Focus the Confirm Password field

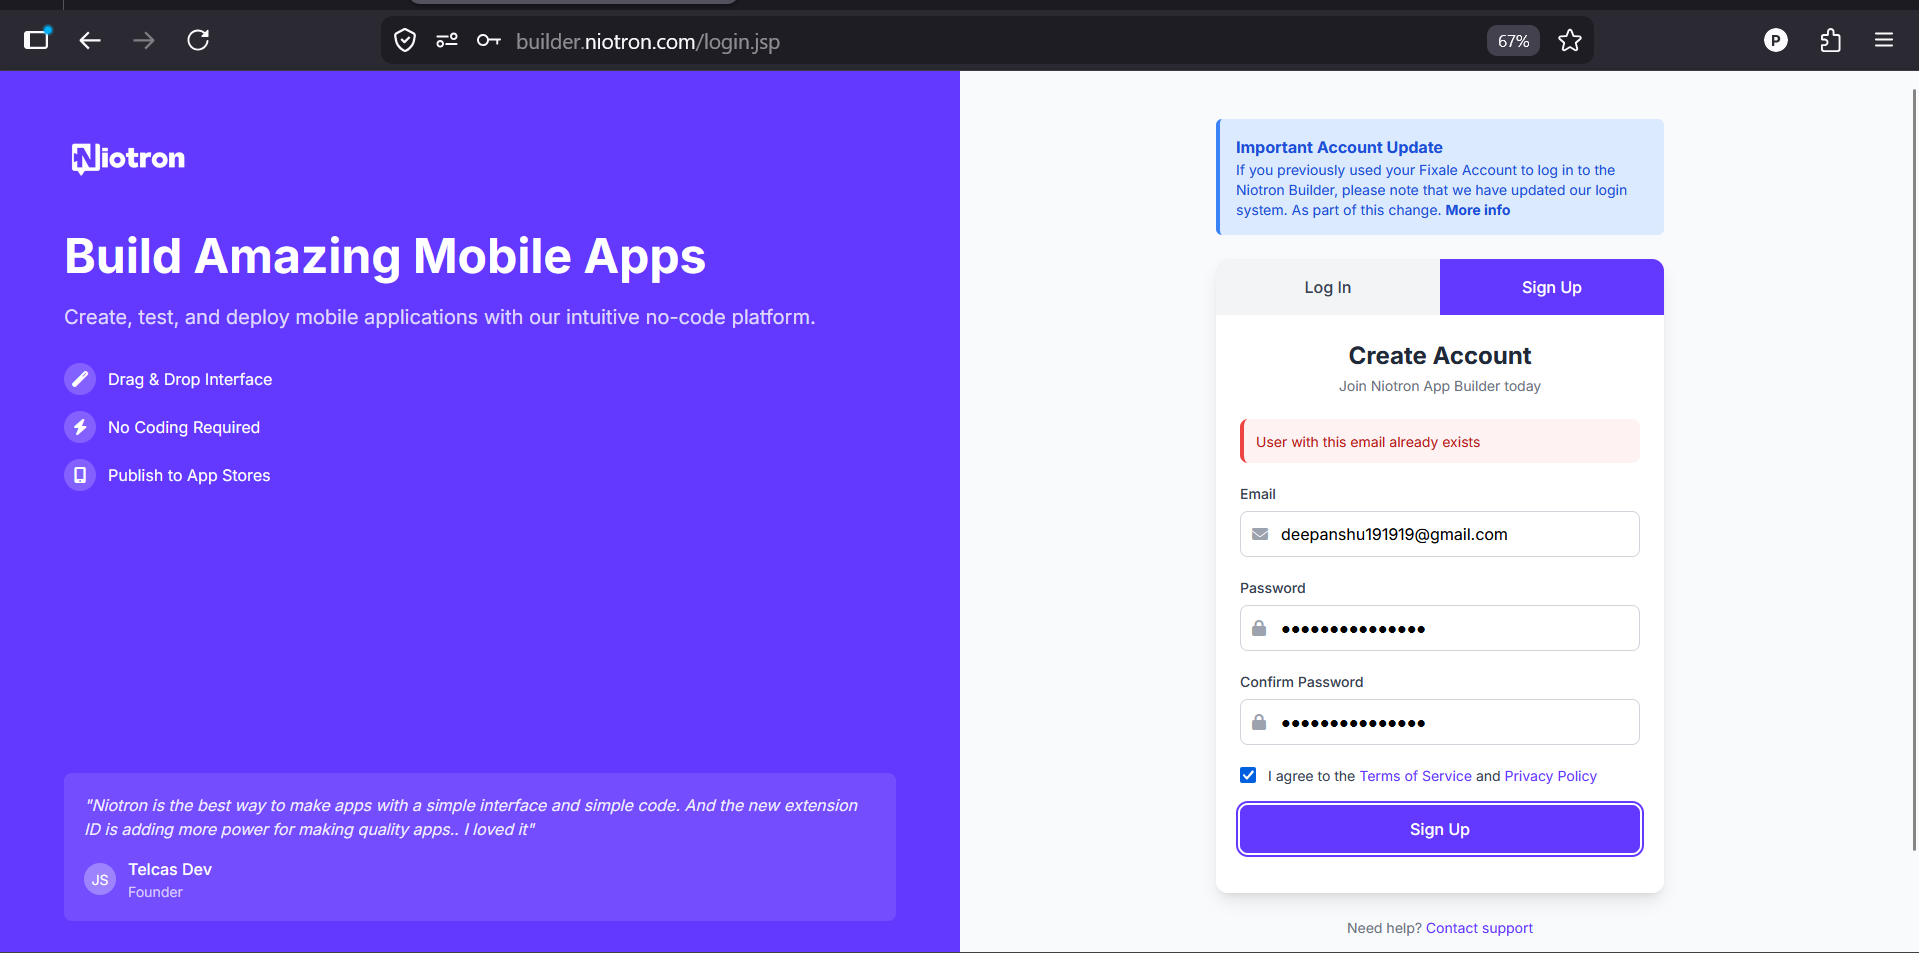click(x=1450, y=722)
